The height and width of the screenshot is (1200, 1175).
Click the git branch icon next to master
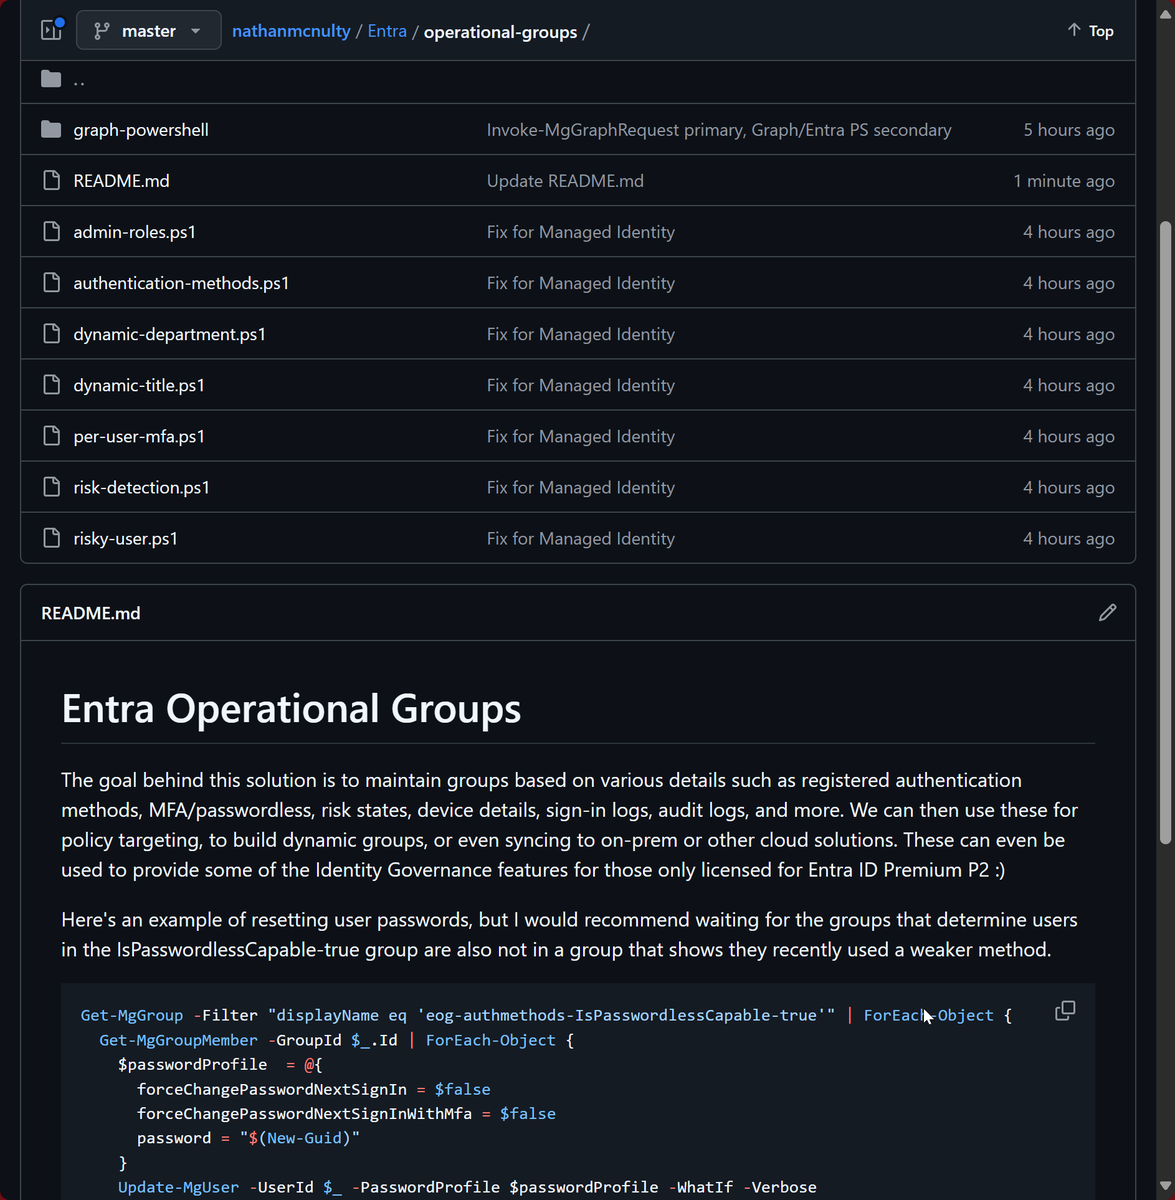(x=101, y=31)
